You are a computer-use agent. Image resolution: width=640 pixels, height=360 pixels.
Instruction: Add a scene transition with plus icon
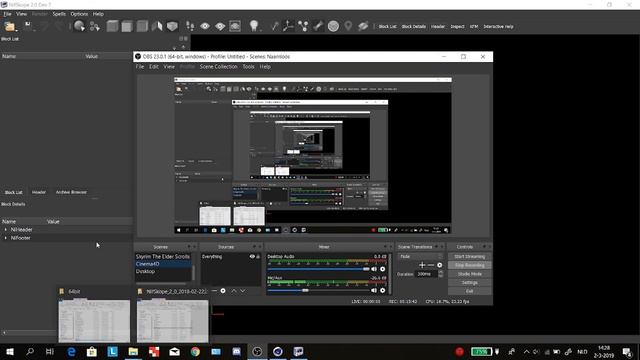tap(422, 265)
